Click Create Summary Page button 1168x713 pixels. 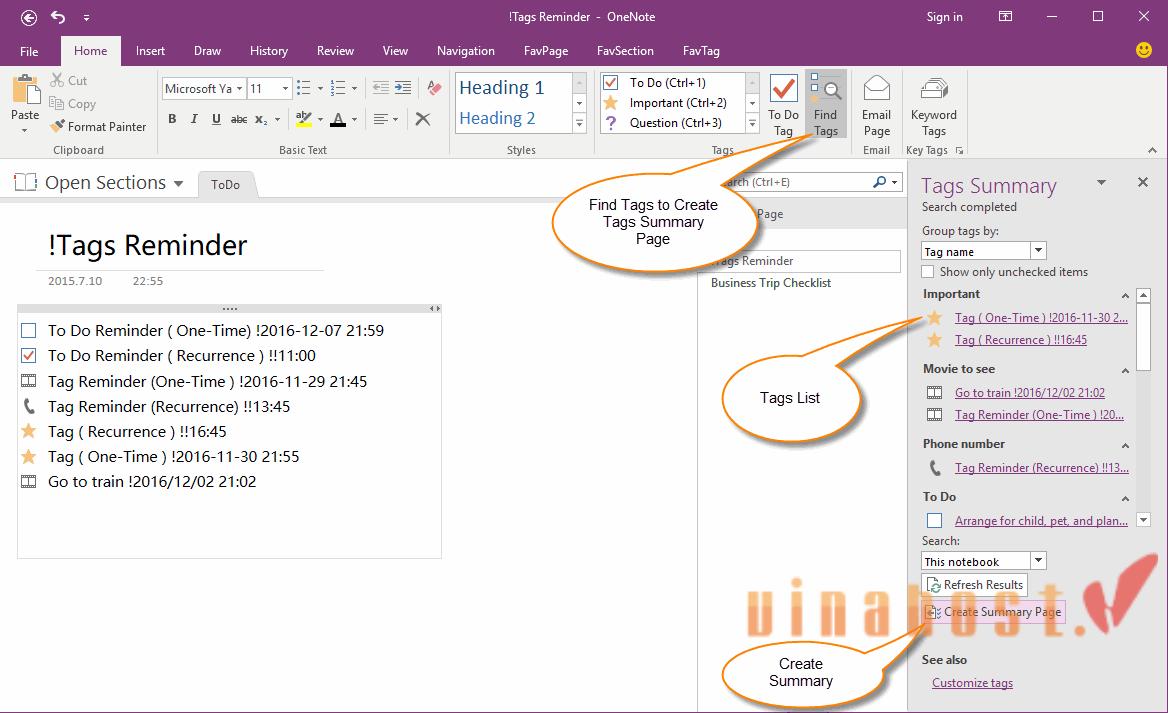pos(994,612)
